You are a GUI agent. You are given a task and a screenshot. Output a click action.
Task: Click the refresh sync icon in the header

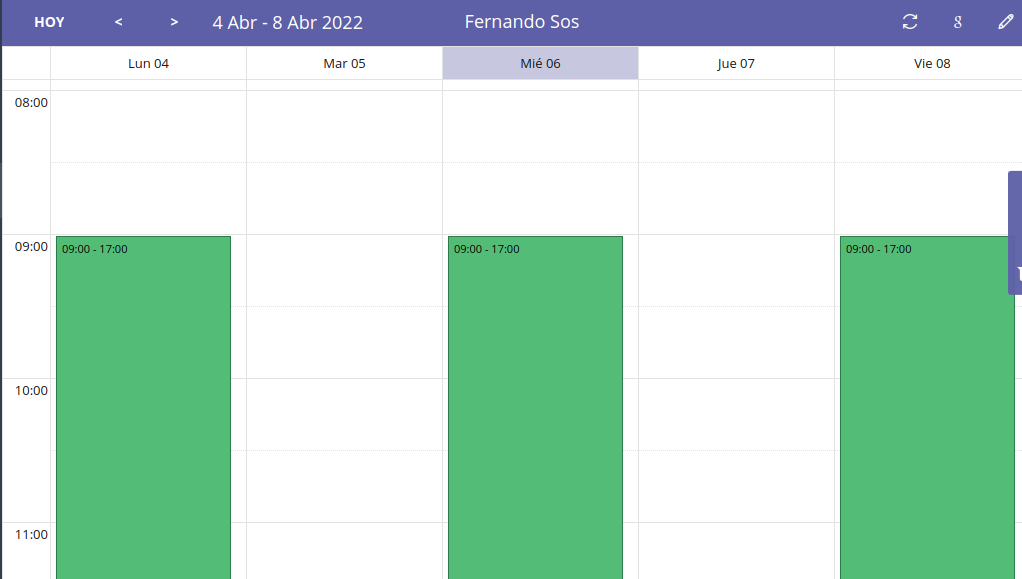click(909, 21)
